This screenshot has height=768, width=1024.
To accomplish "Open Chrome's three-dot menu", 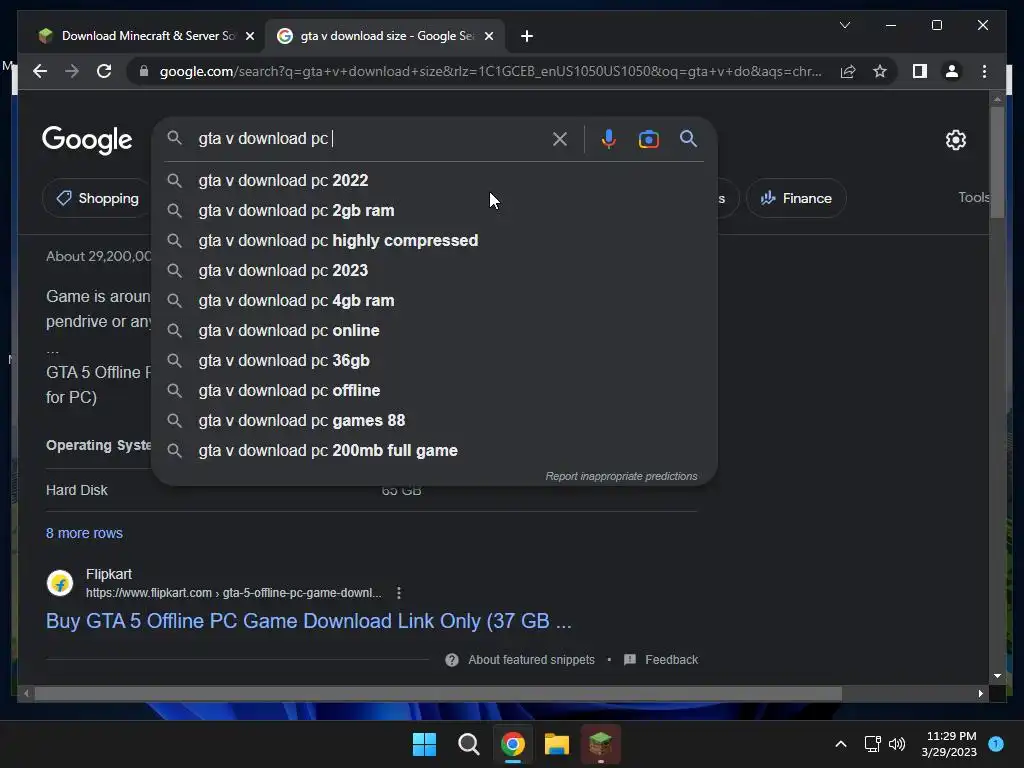I will click(x=984, y=71).
